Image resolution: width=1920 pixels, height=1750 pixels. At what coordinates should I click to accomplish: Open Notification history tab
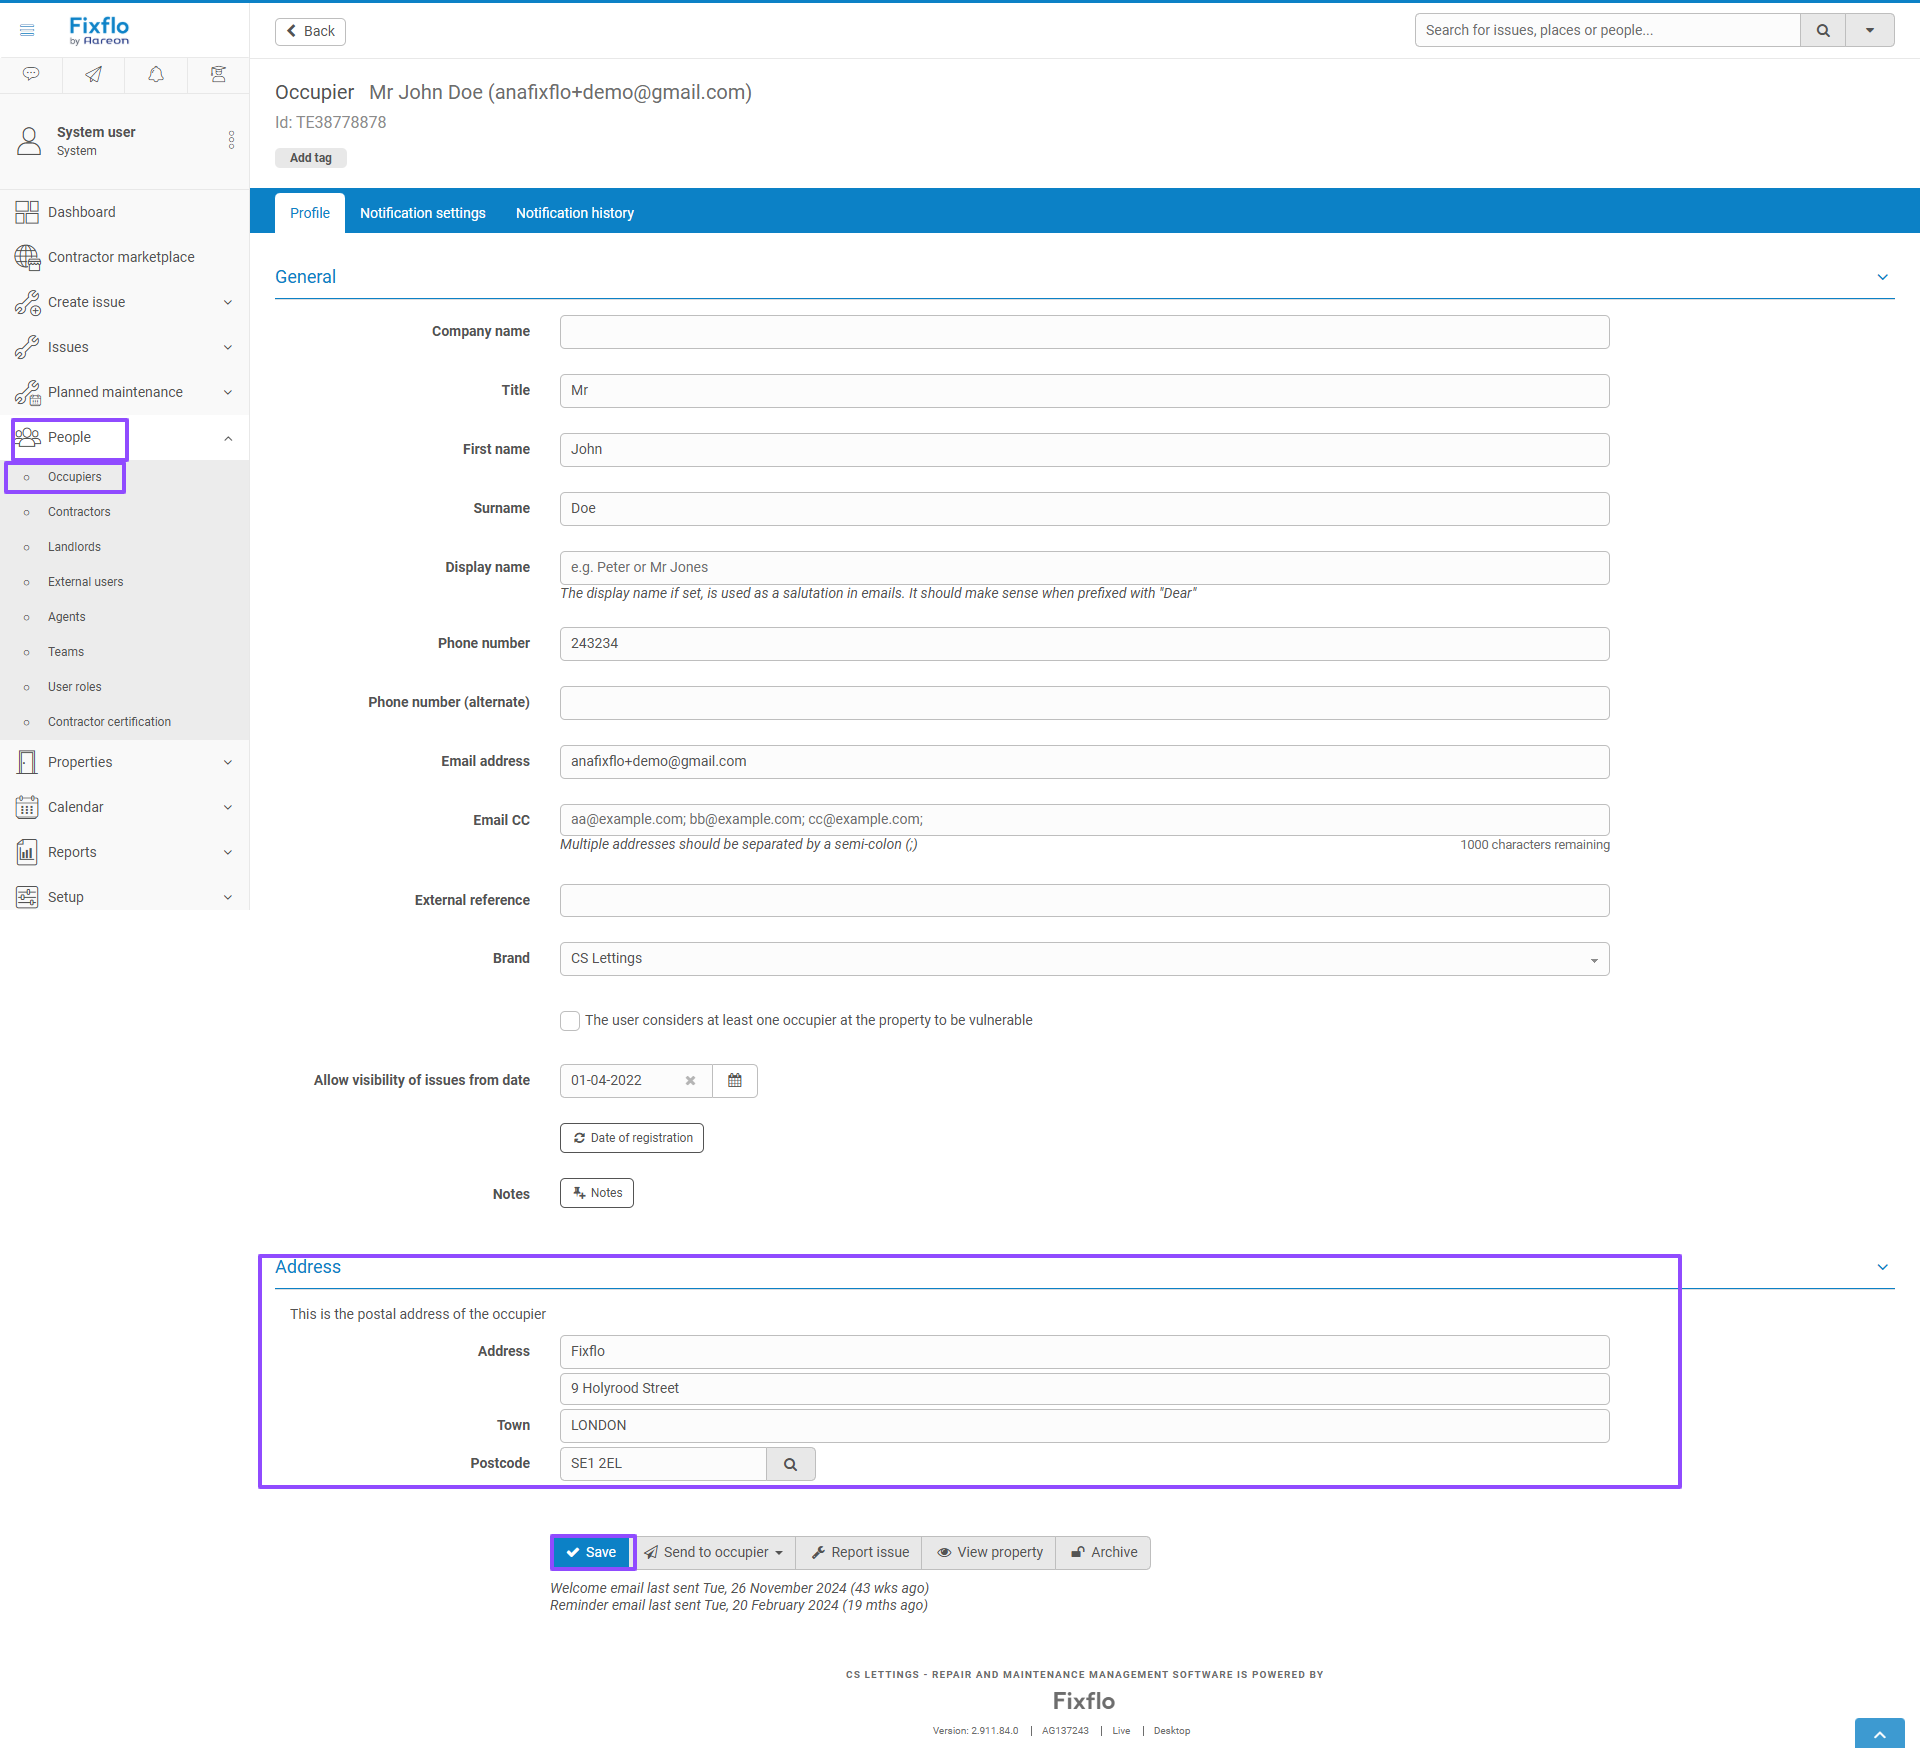574,213
